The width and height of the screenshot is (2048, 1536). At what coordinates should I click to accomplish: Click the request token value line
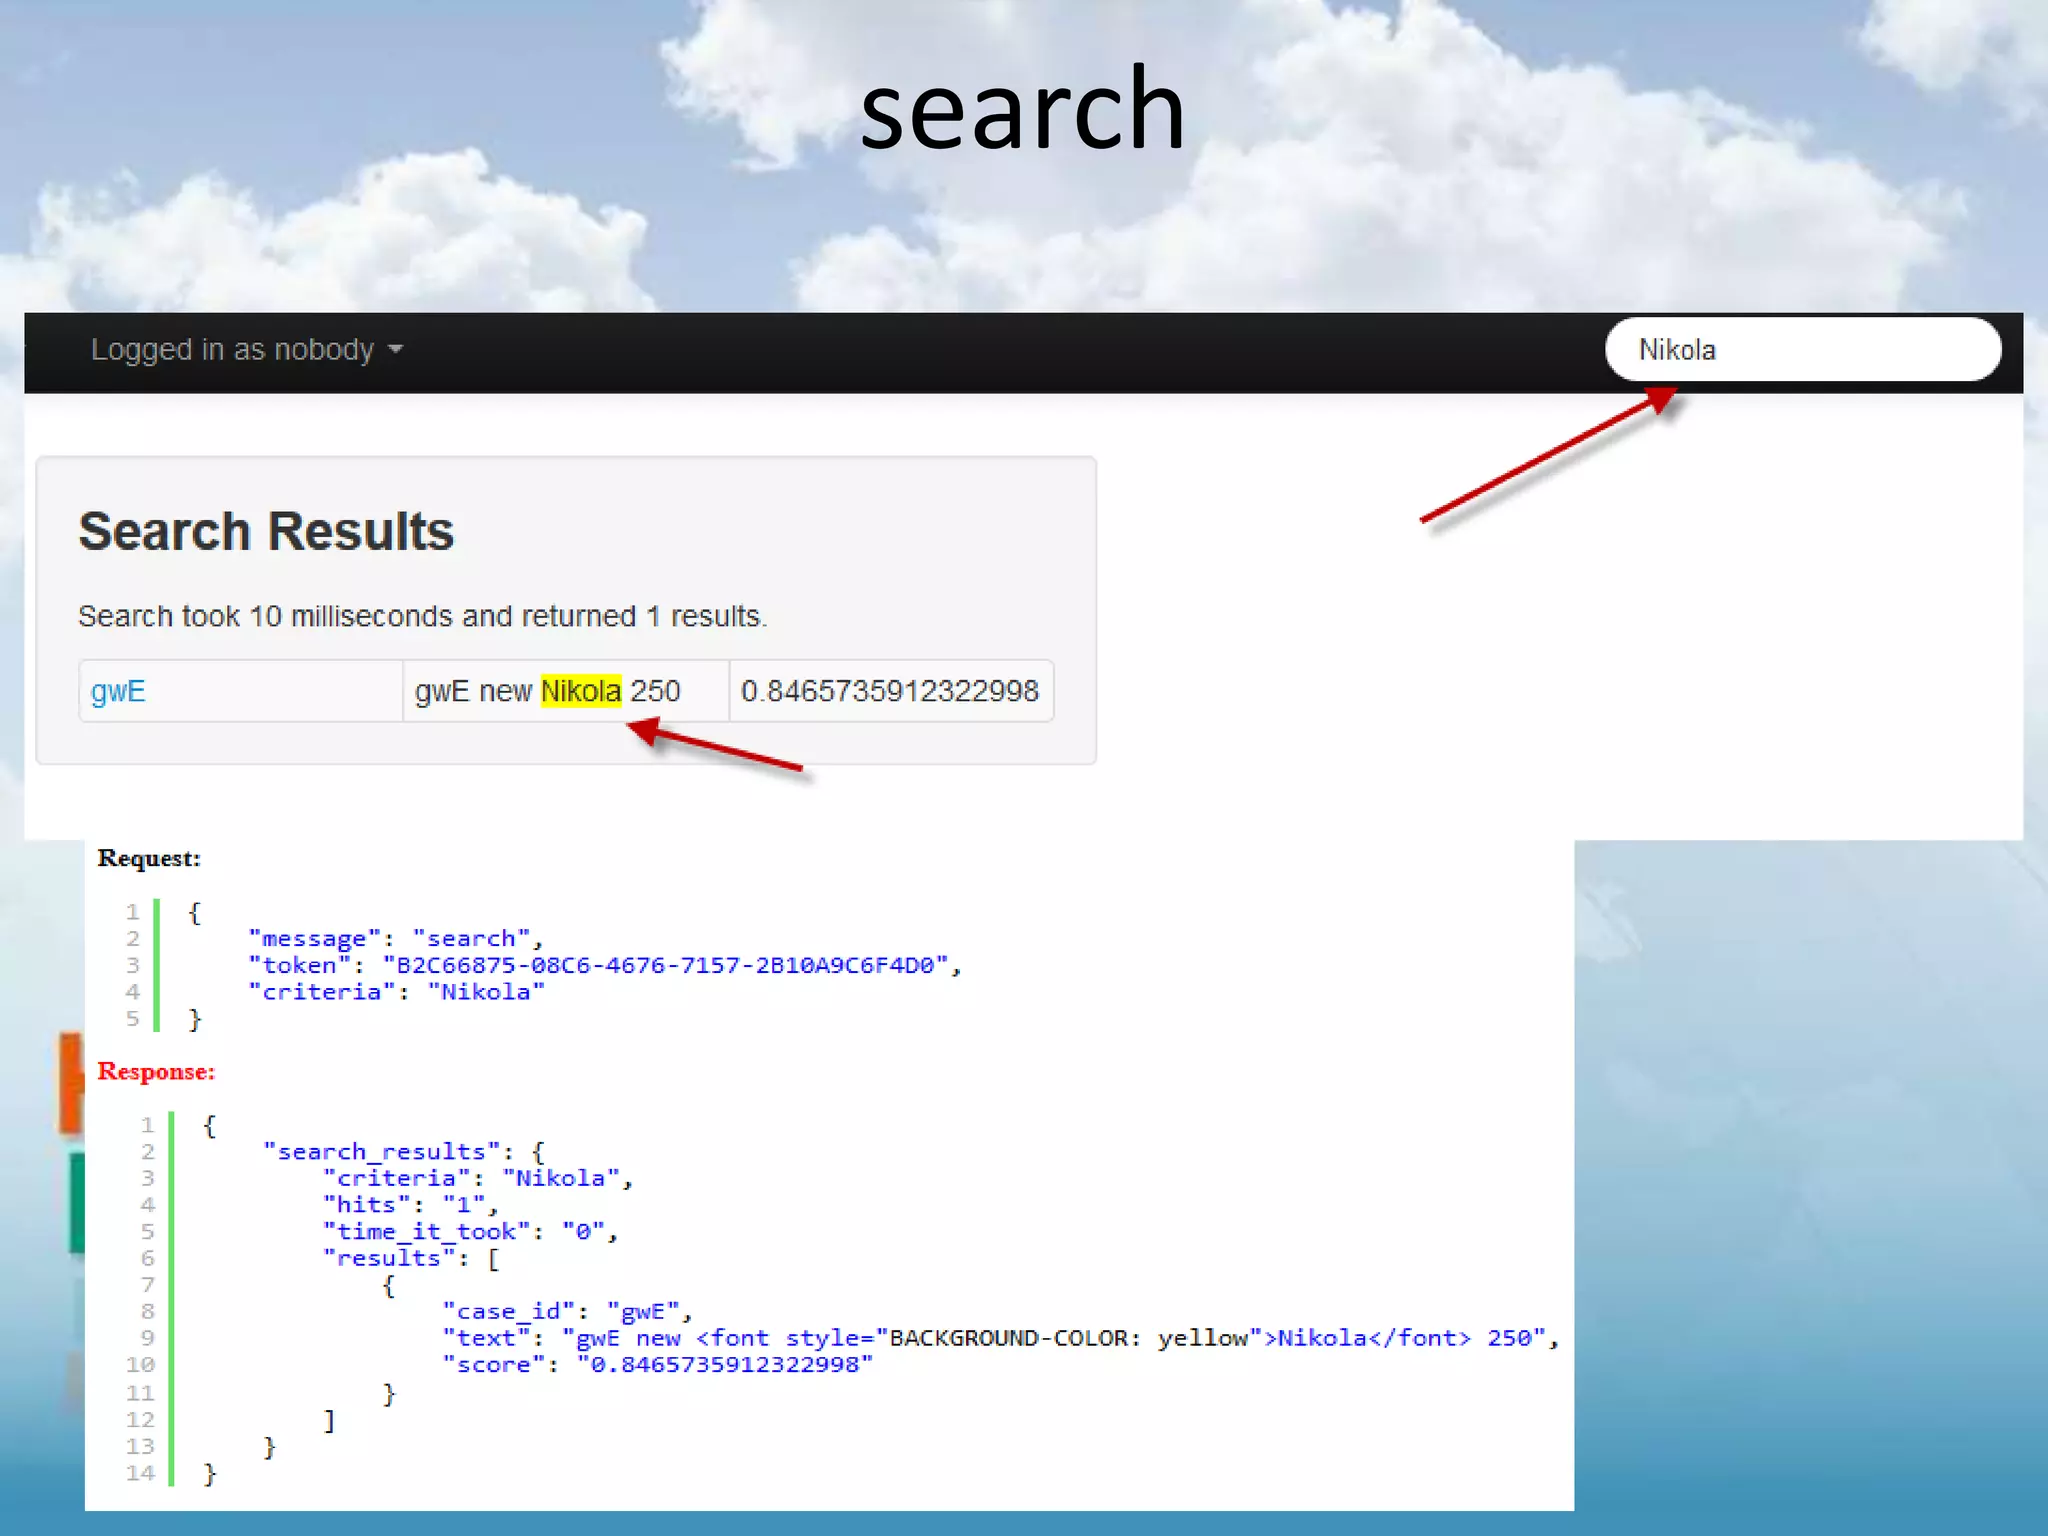point(604,966)
